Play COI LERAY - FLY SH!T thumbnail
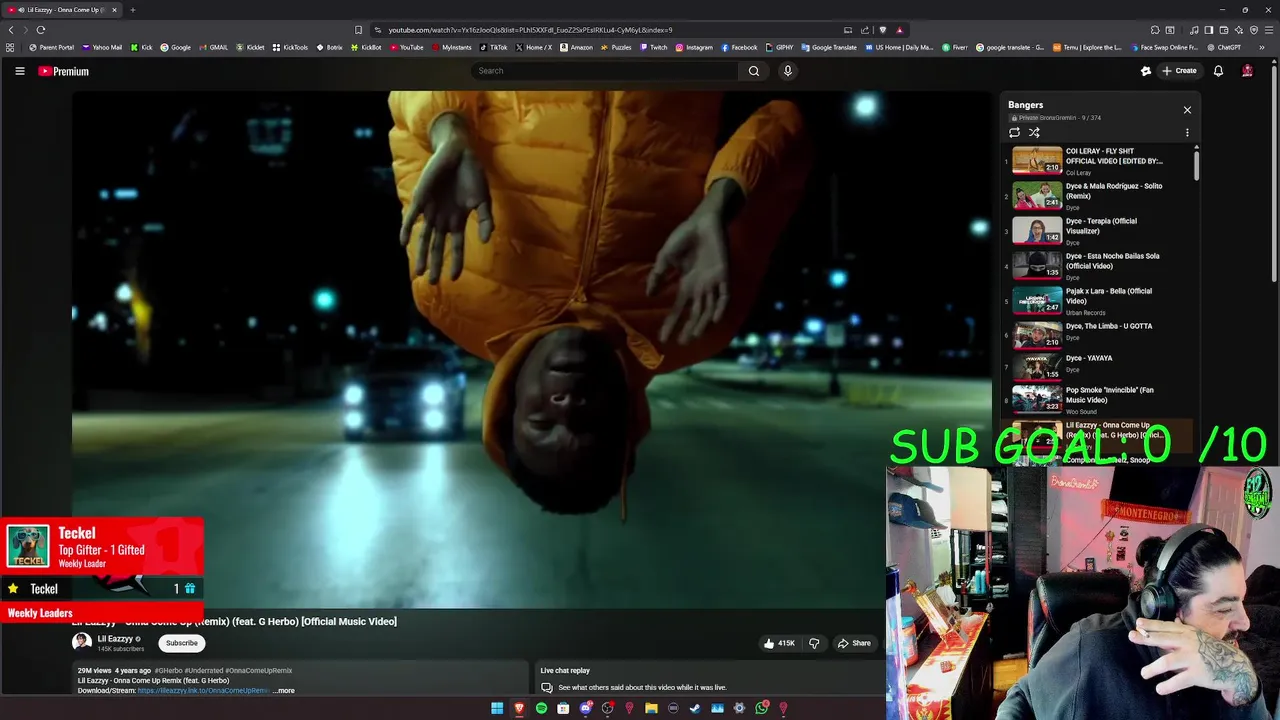Screen dimensions: 1280x720 tap(1037, 161)
